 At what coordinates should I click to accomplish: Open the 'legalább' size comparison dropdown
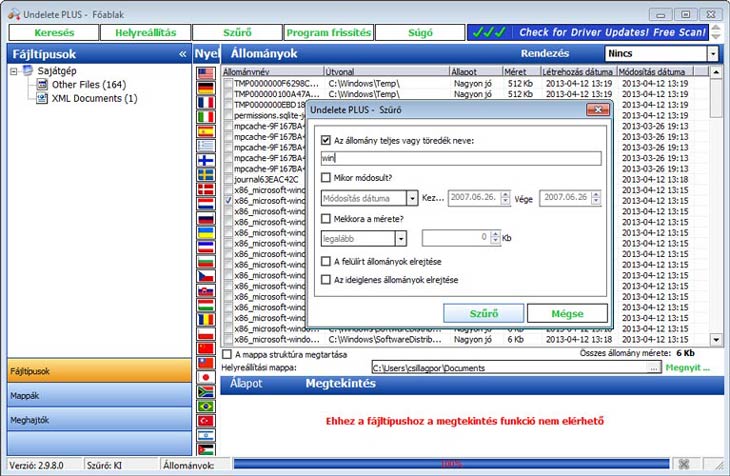(401, 239)
